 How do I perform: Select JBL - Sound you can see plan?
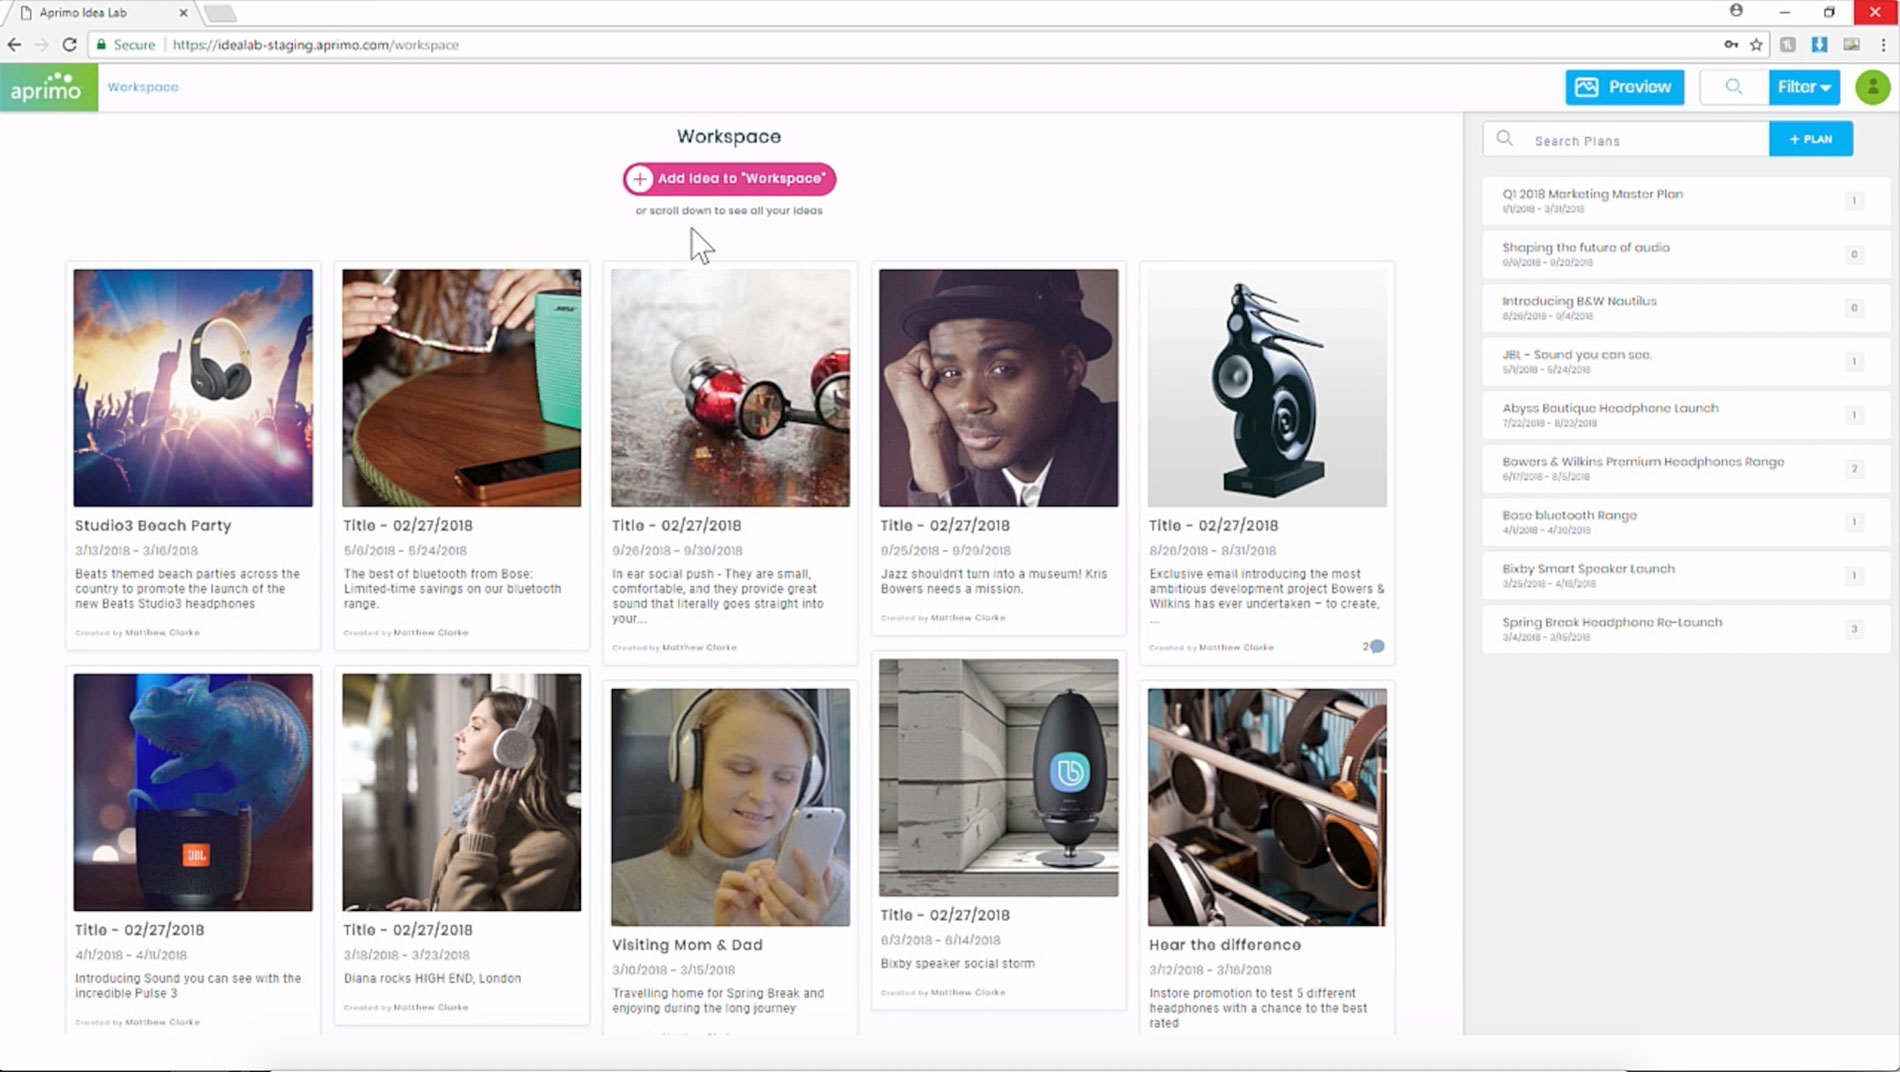coord(1686,361)
